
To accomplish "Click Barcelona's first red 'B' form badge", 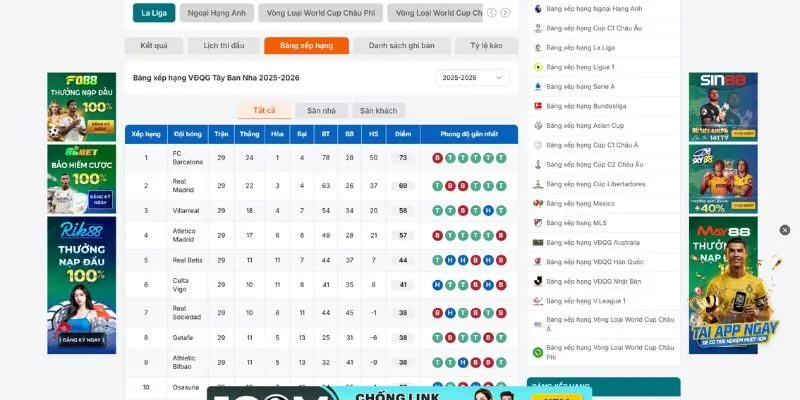I will 437,158.
